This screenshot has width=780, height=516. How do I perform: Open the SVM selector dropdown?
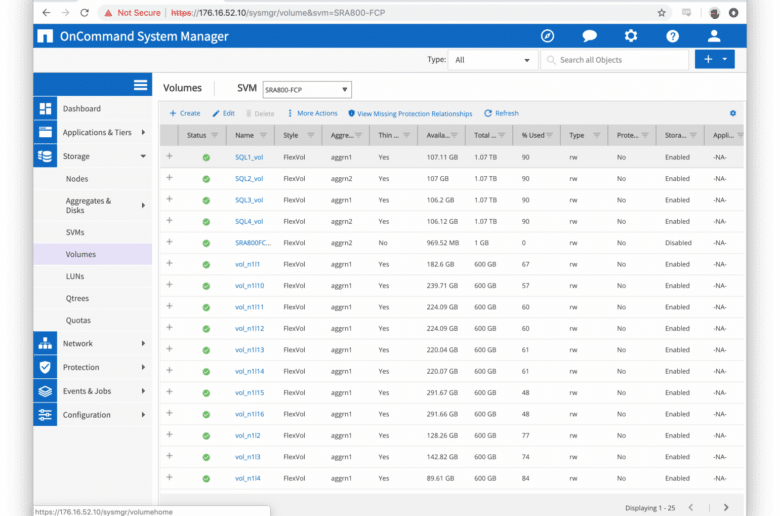307,90
